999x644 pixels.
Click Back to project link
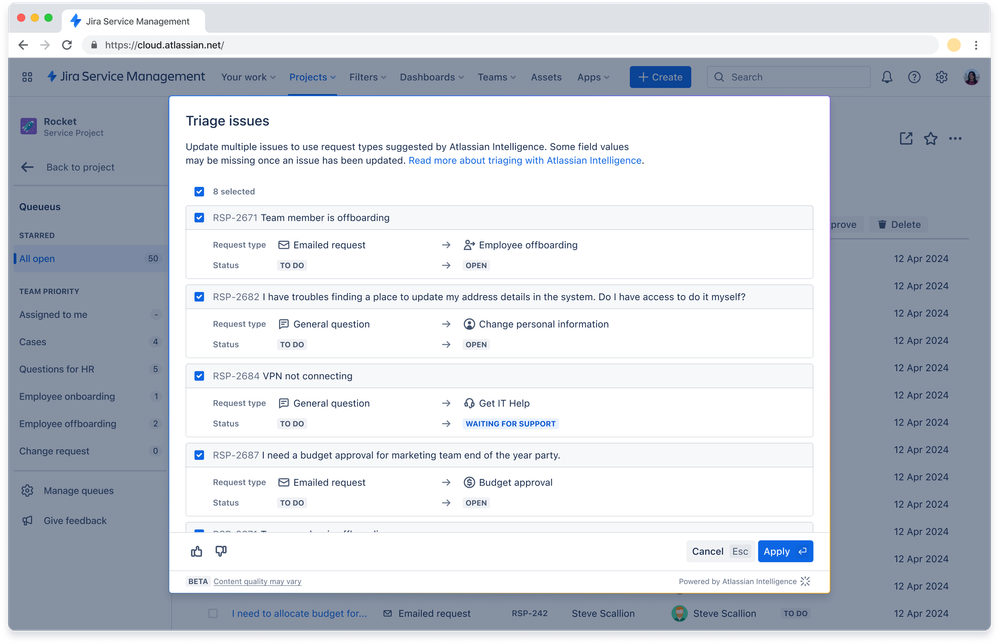click(x=80, y=167)
